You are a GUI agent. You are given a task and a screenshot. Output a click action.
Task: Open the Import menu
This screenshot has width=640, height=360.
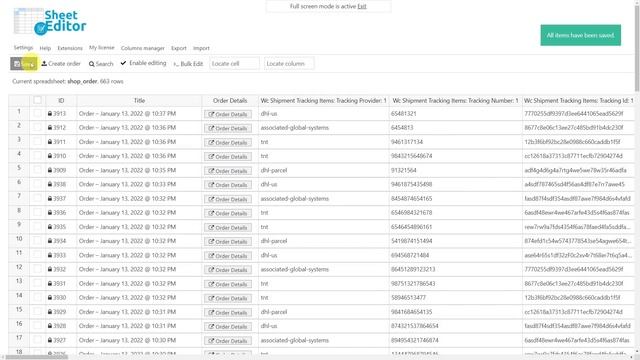click(201, 48)
